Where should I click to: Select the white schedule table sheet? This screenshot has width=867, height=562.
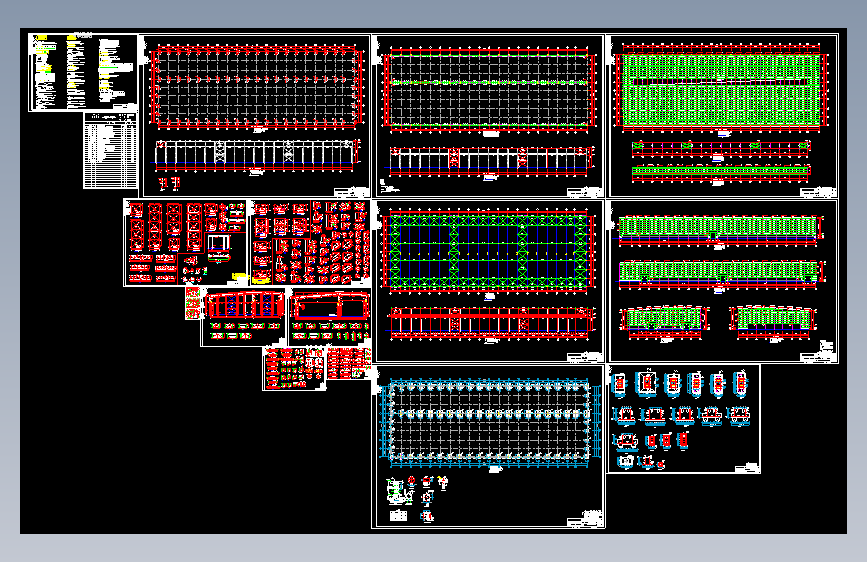[x=111, y=150]
